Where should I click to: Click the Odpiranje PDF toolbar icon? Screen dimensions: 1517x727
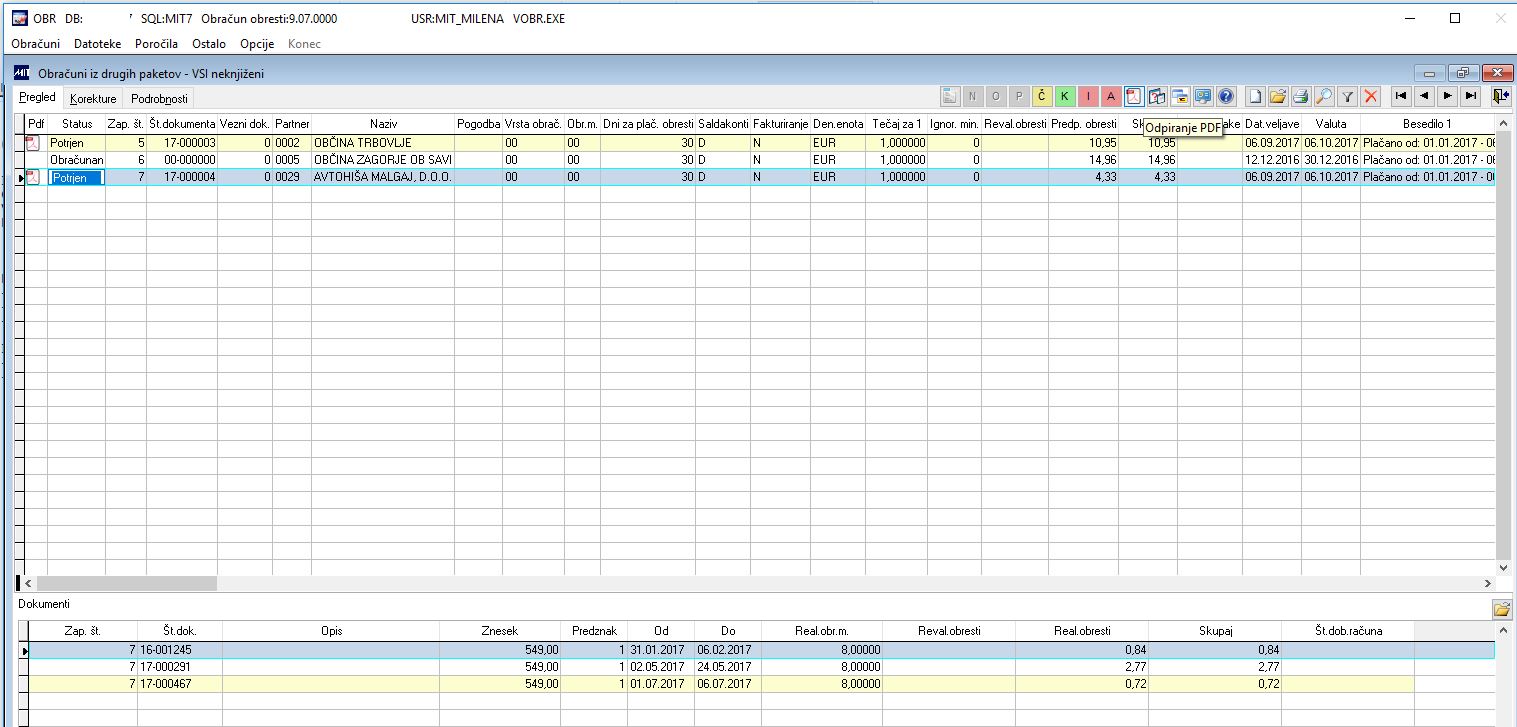(x=1133, y=96)
